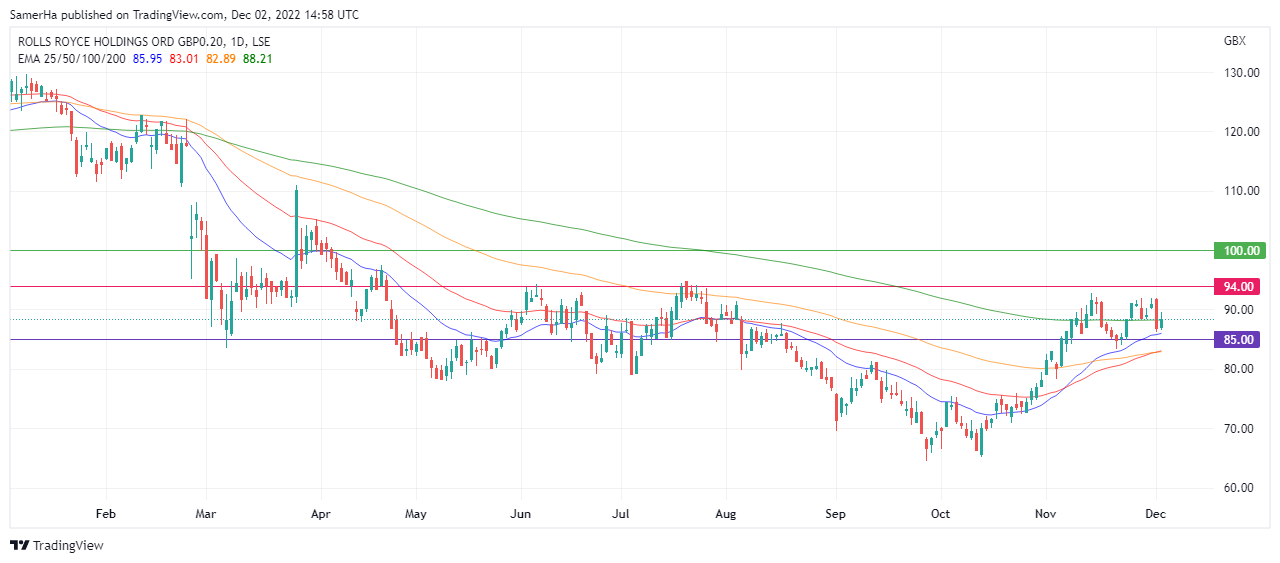
Task: Click the TradingView logo icon
Action: pyautogui.click(x=19, y=545)
